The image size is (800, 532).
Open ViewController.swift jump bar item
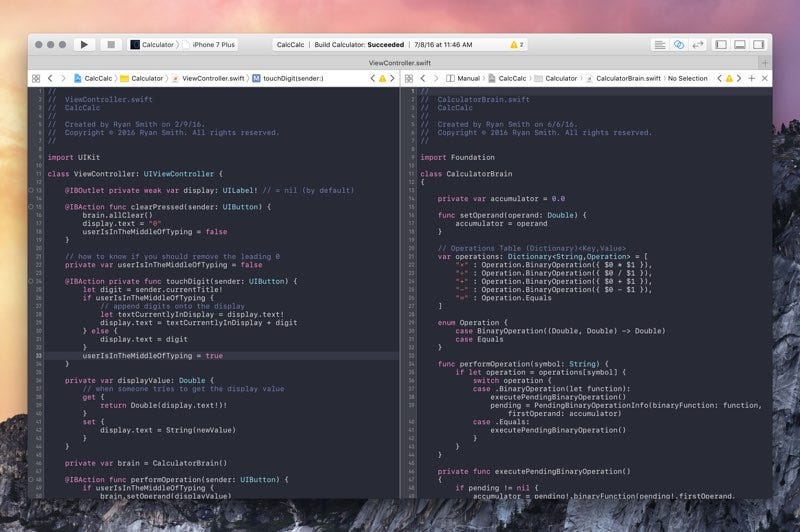[208, 79]
